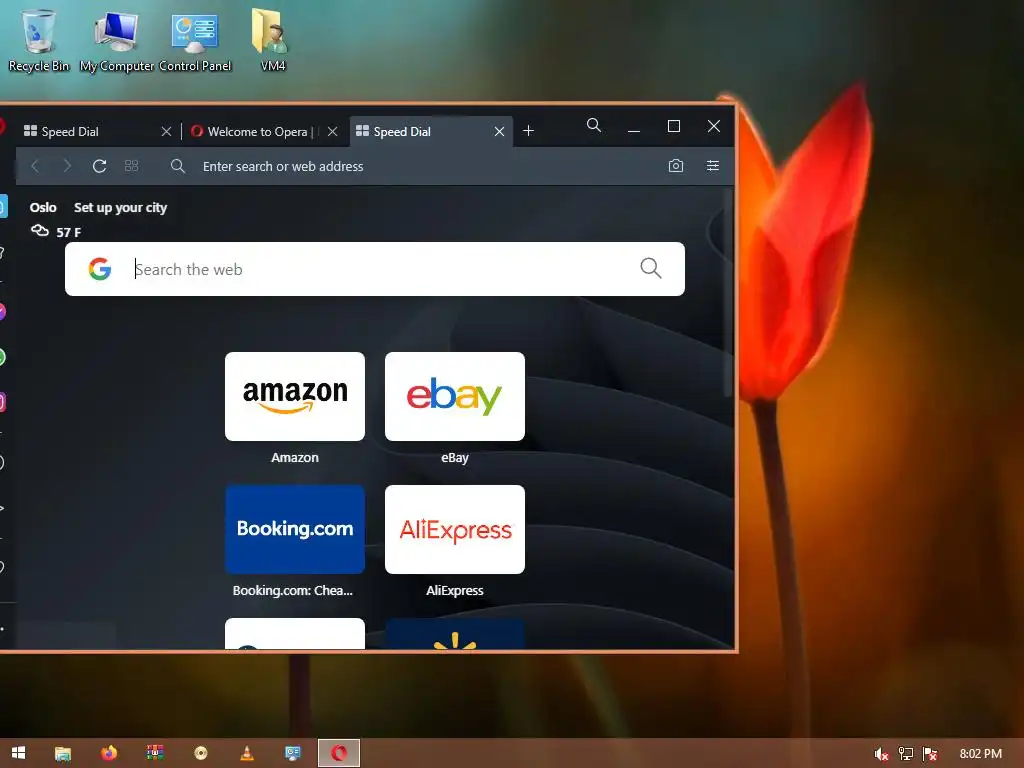The image size is (1024, 768).
Task: Open the AliExpress speed dial tile
Action: 455,529
